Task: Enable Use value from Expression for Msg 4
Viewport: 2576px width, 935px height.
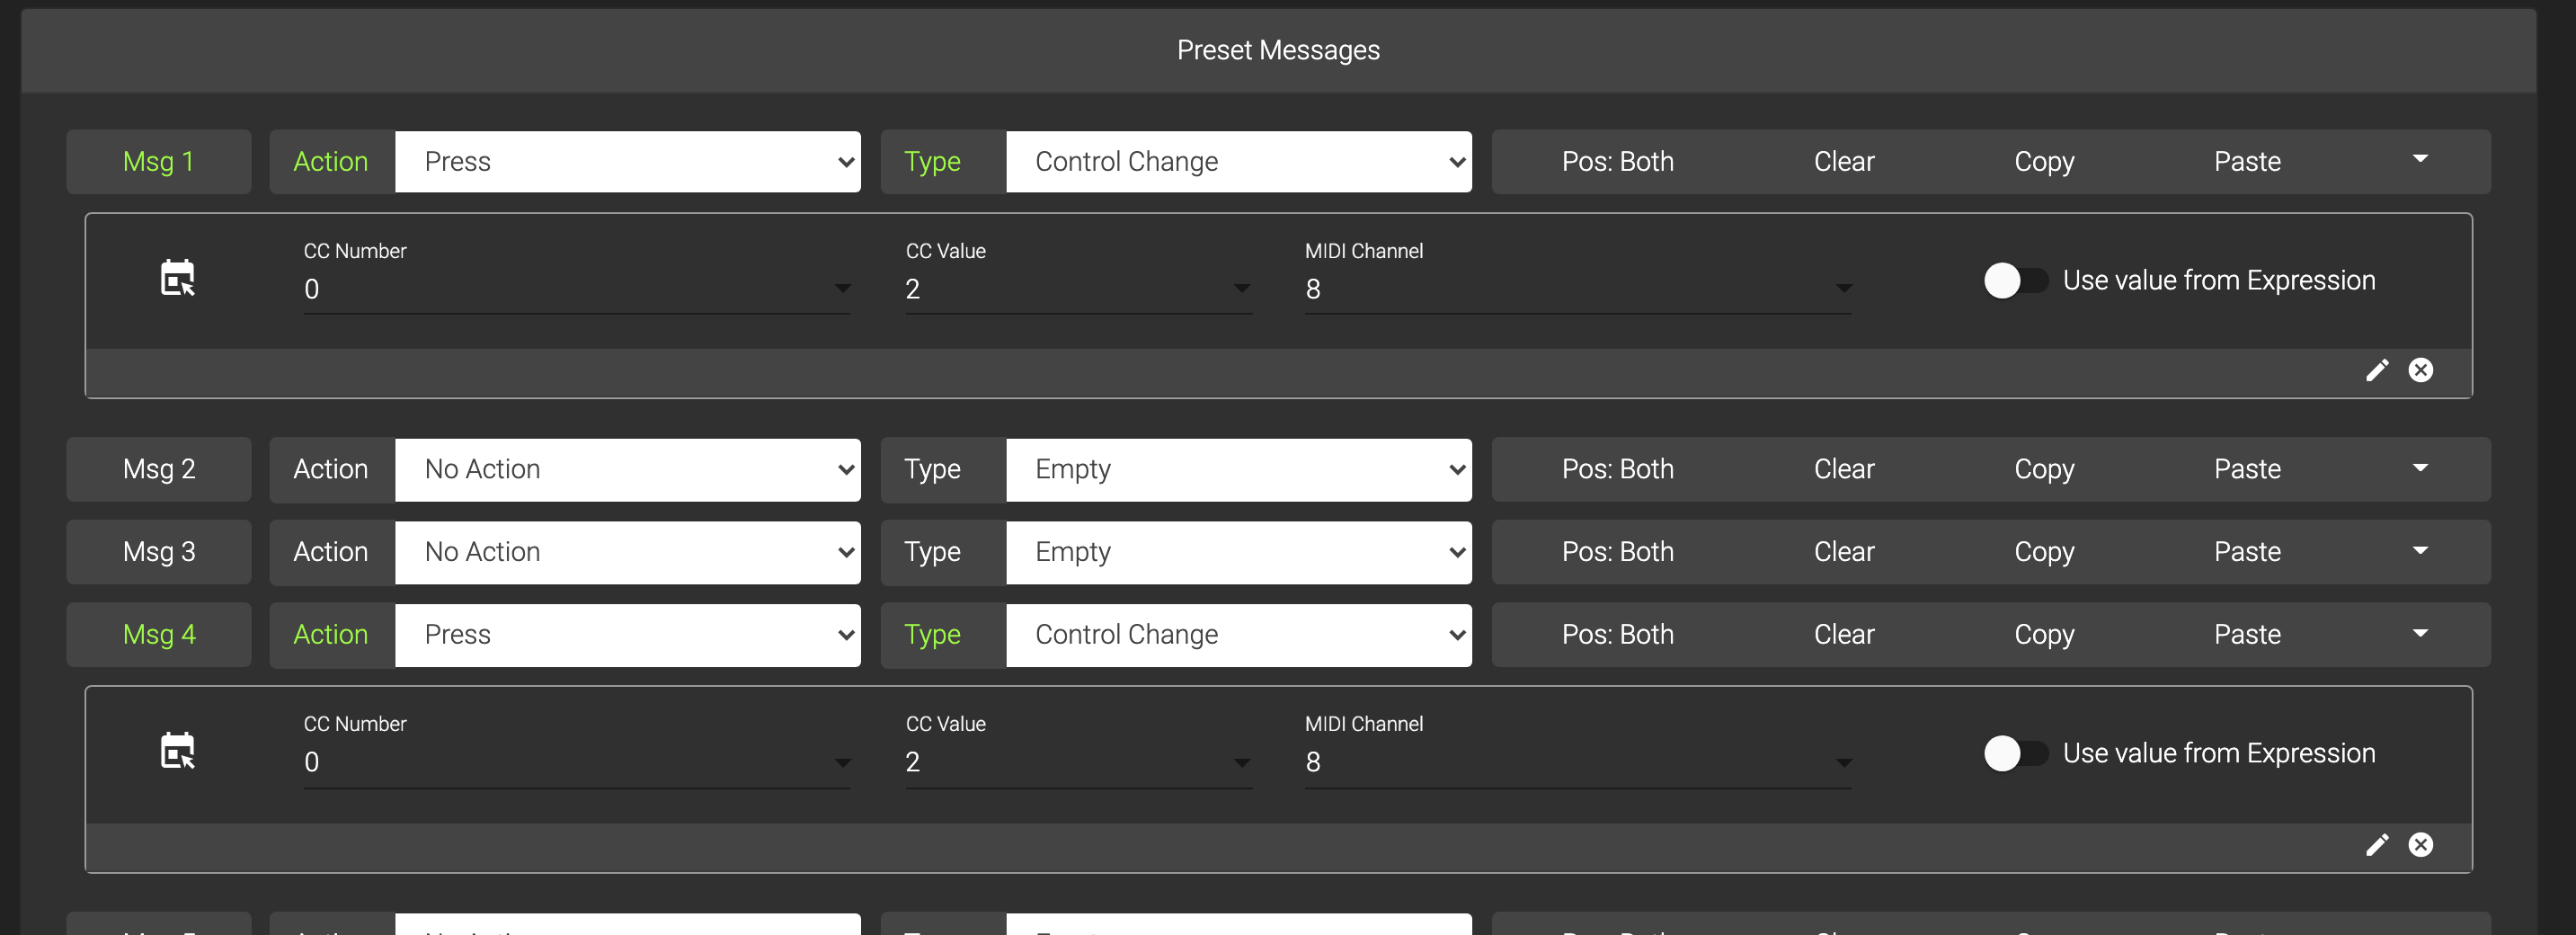Action: tap(2014, 753)
